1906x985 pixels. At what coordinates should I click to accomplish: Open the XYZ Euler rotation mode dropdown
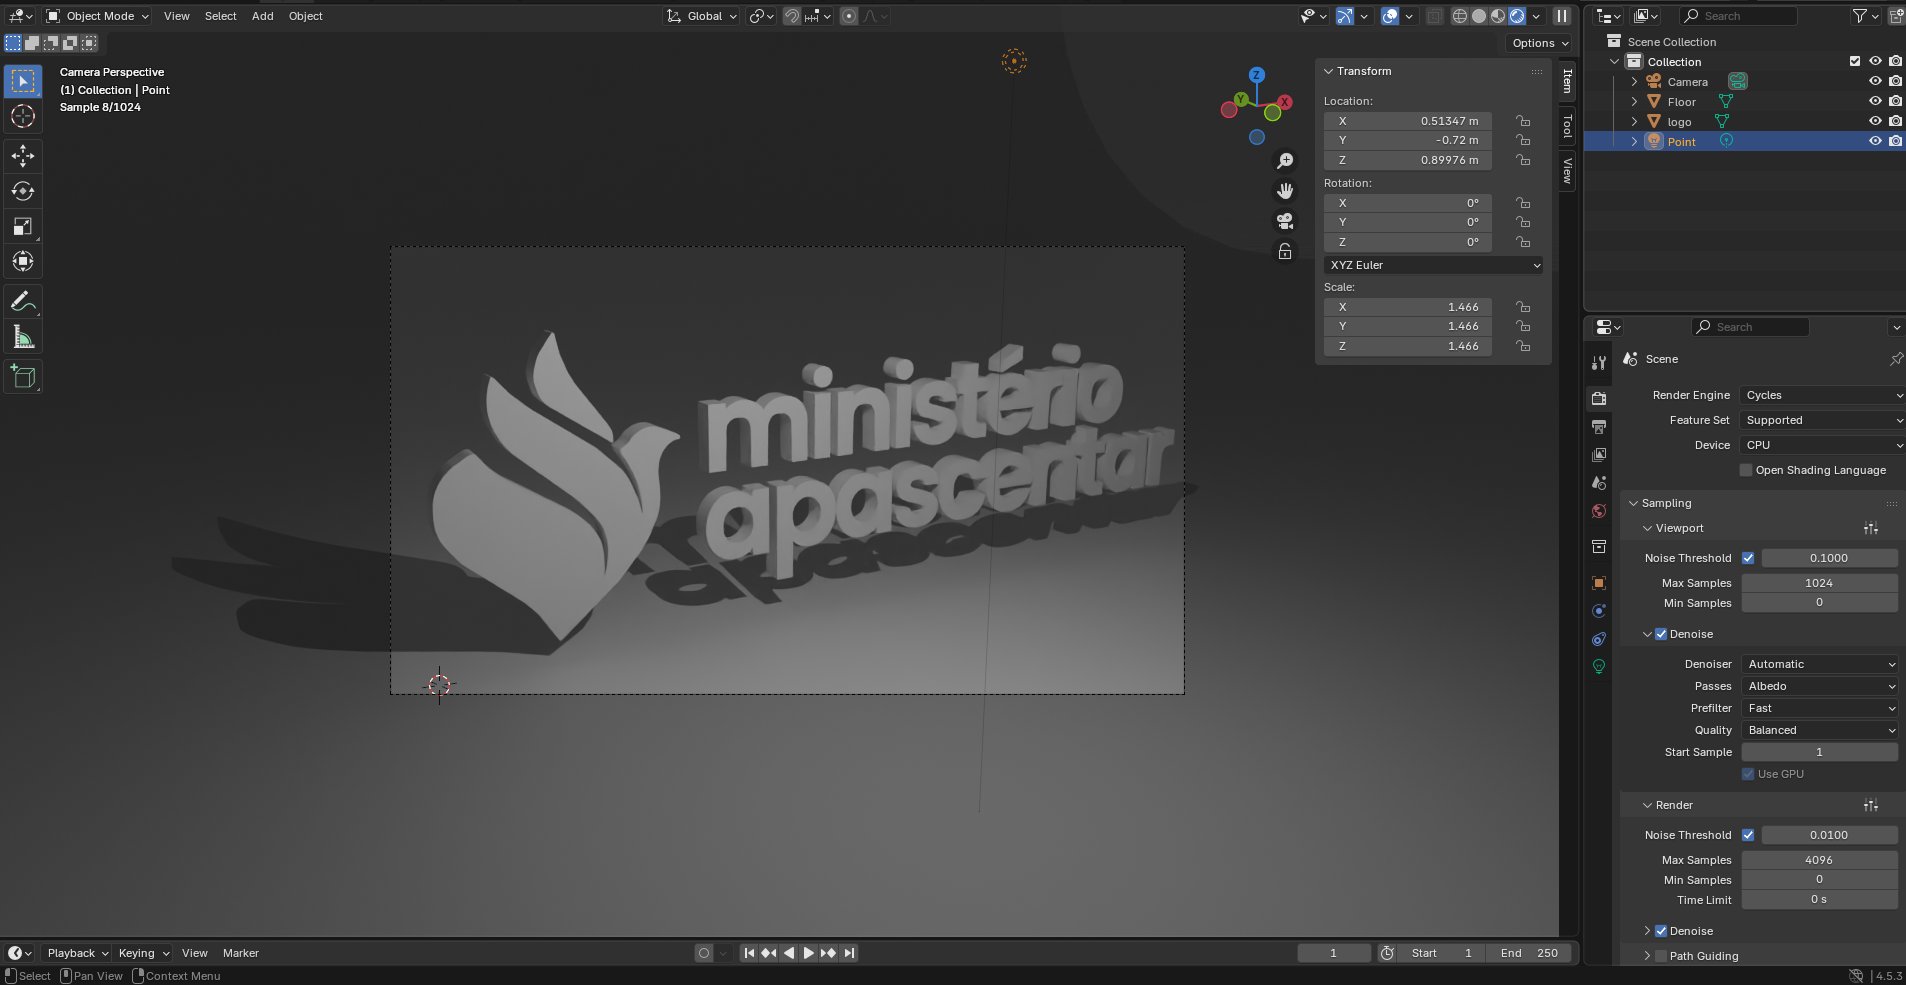1433,265
